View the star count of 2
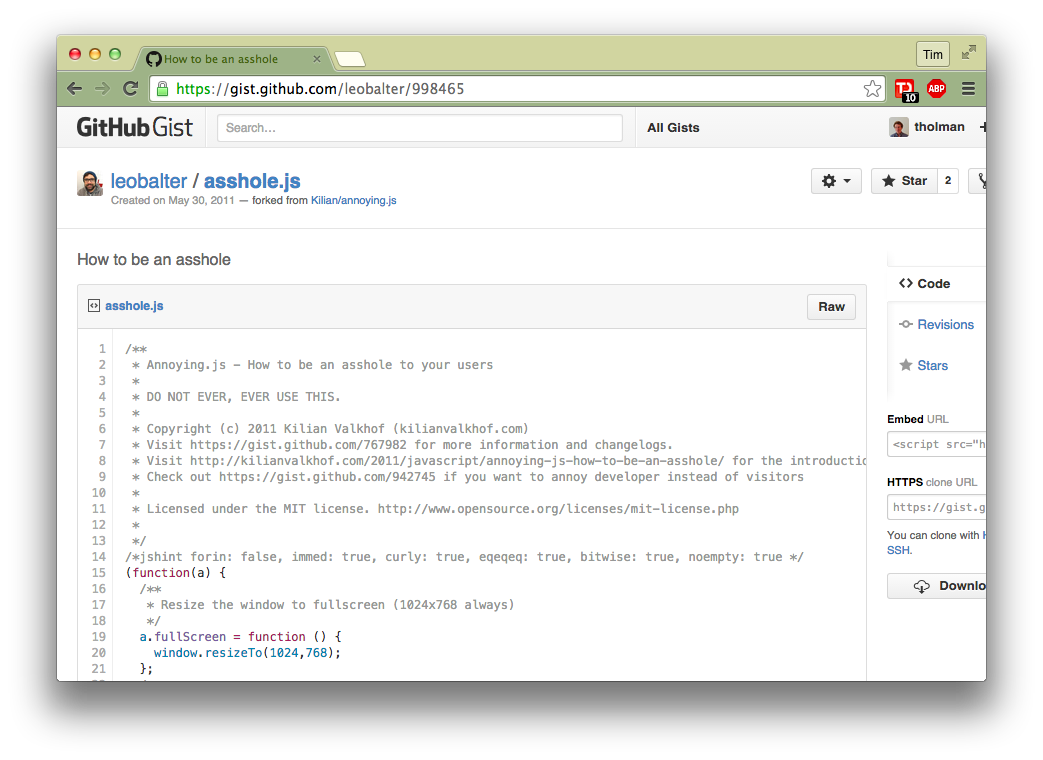Image resolution: width=1043 pixels, height=760 pixels. [x=948, y=181]
